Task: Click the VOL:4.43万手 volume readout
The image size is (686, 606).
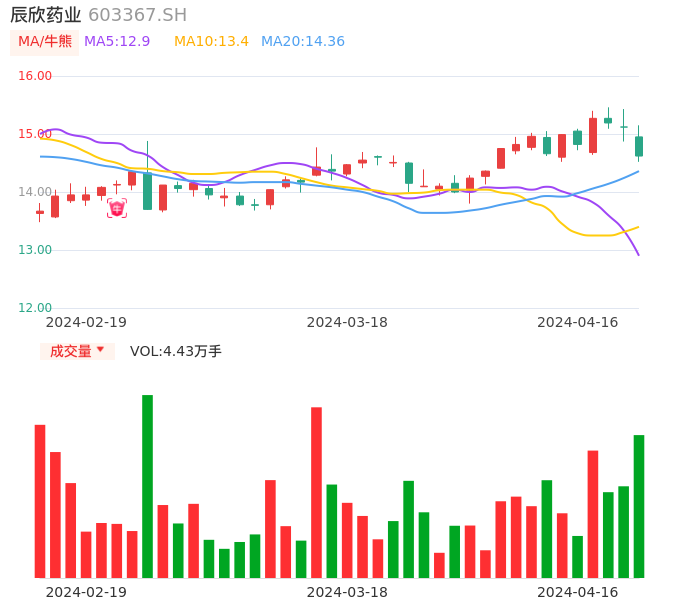Action: (x=176, y=351)
